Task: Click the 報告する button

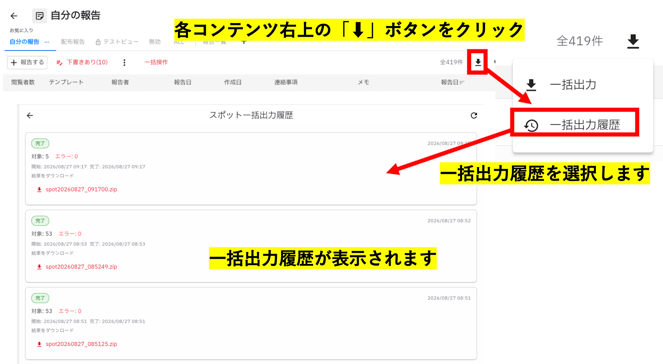Action: pyautogui.click(x=27, y=63)
